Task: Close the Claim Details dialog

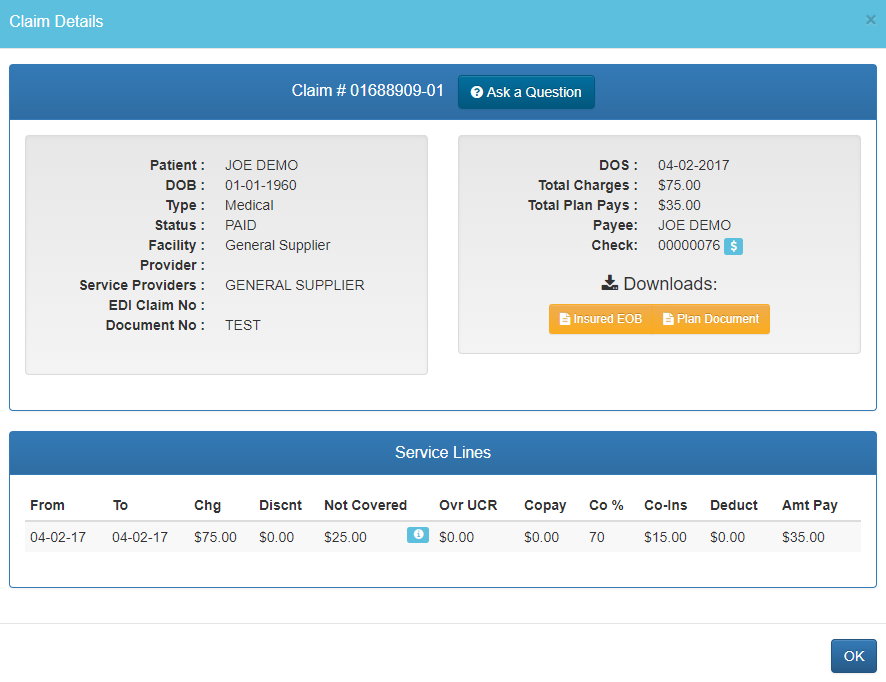Action: pyautogui.click(x=870, y=20)
